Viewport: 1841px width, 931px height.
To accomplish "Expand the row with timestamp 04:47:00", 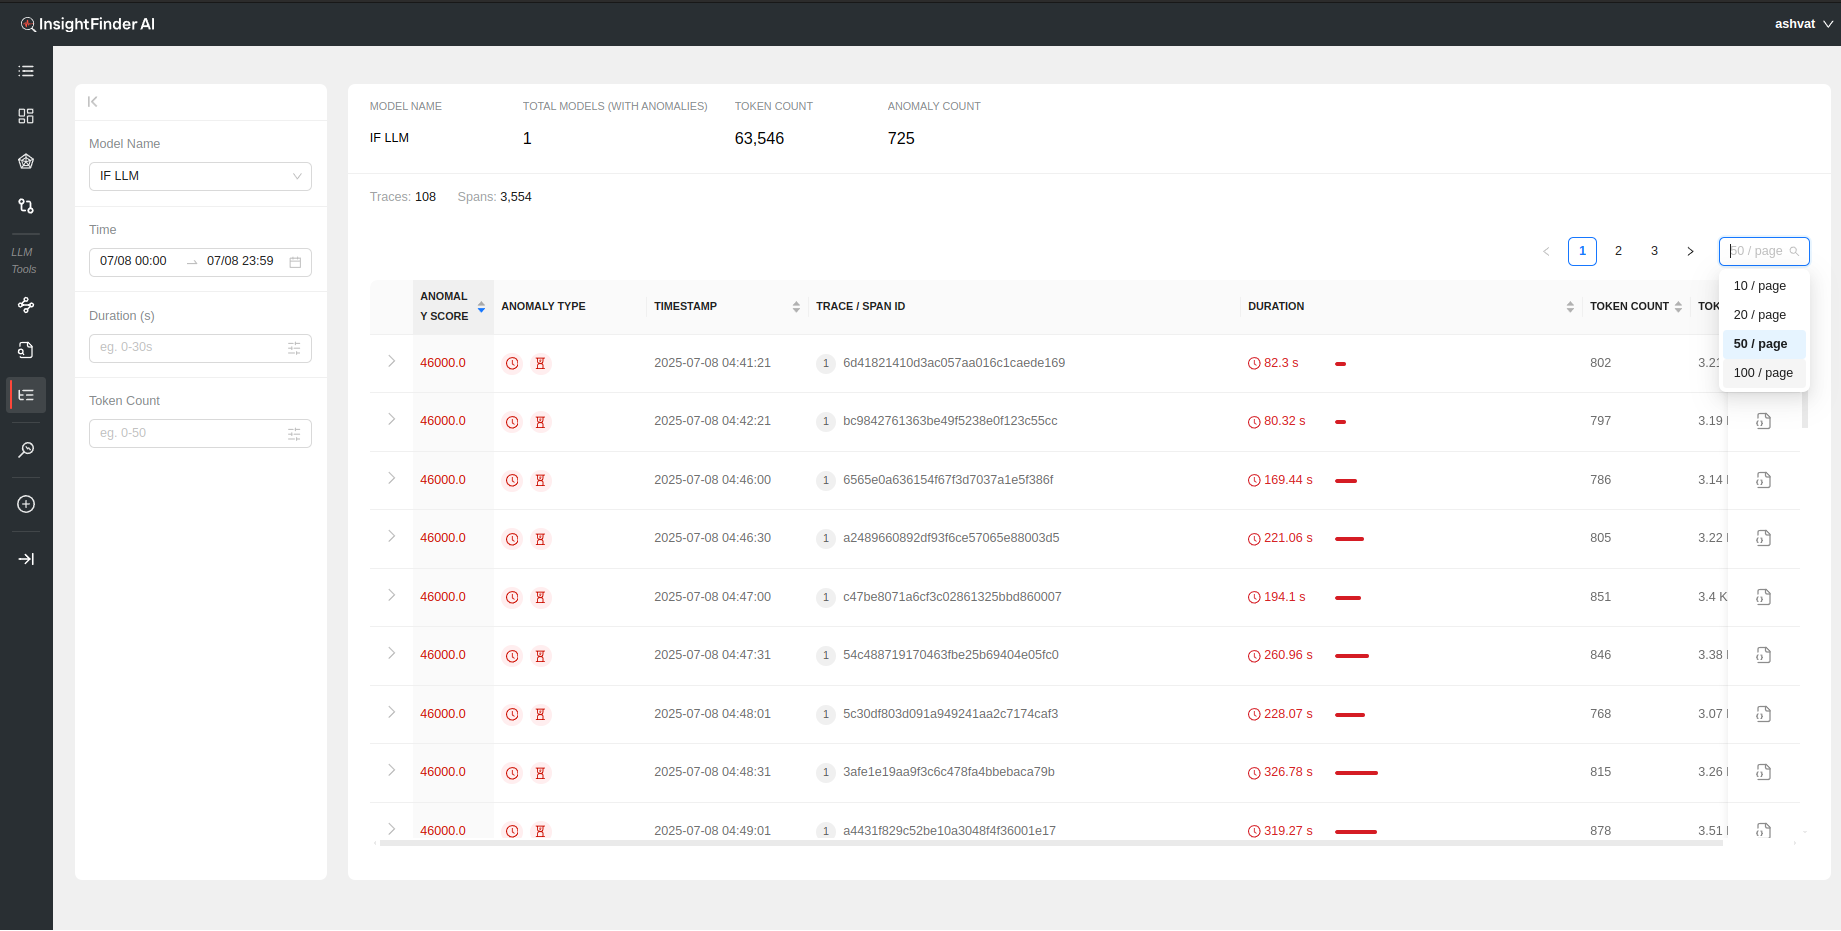I will (x=391, y=595).
